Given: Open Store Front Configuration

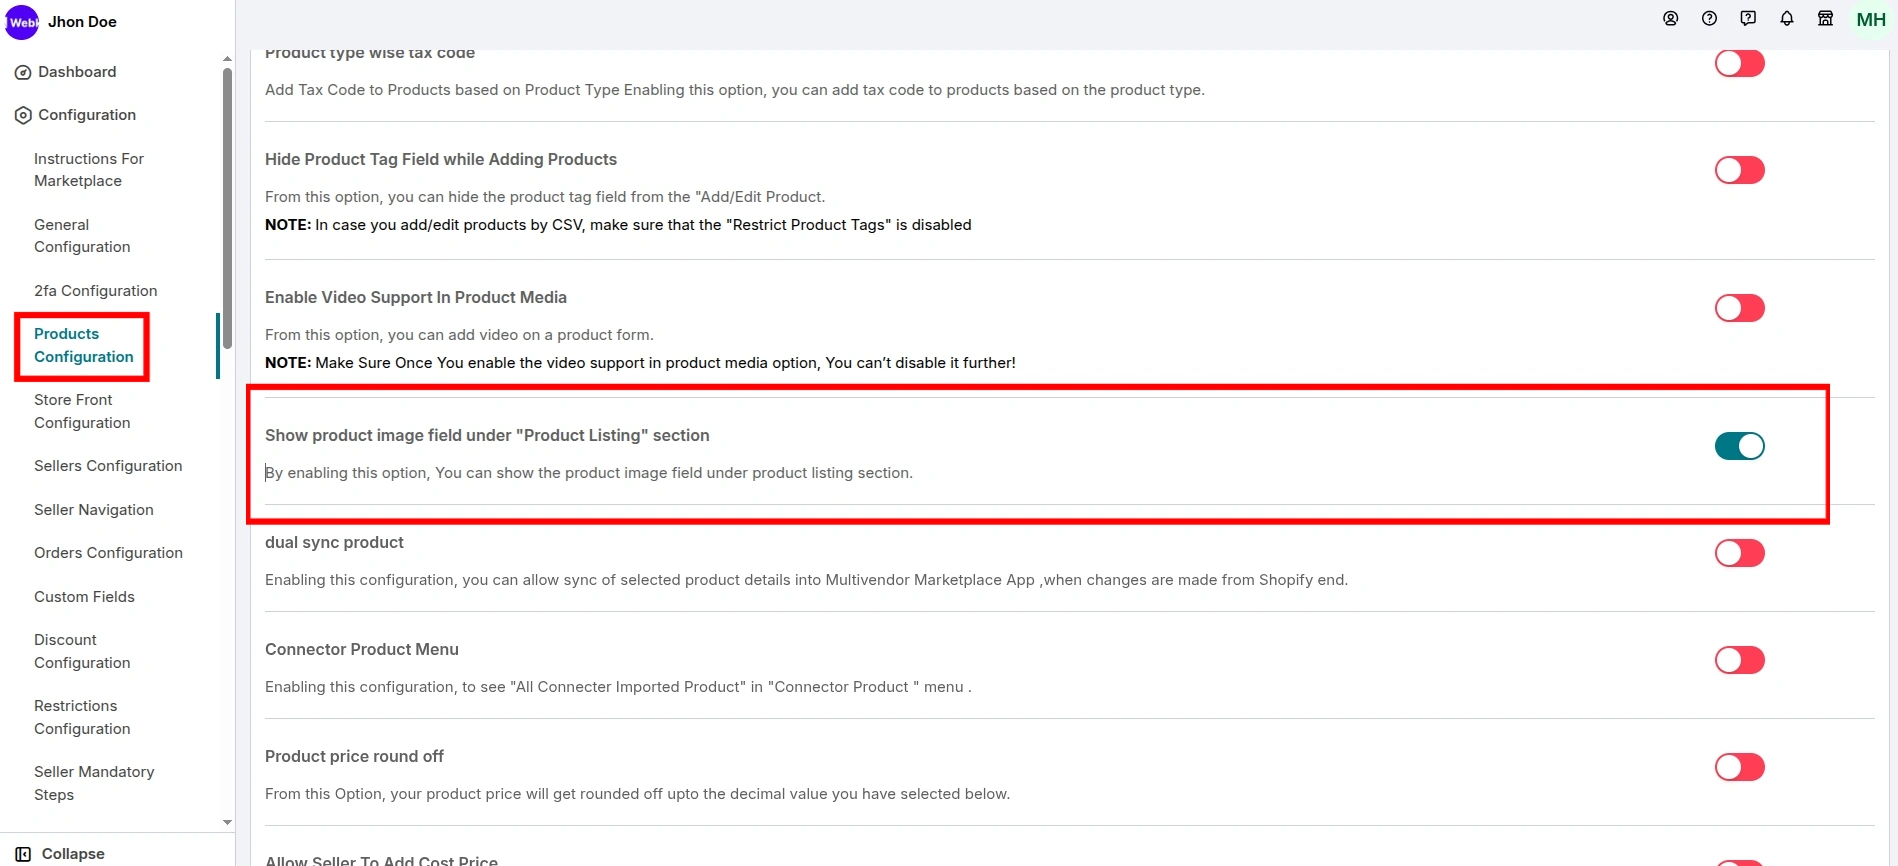Looking at the screenshot, I should (x=82, y=411).
